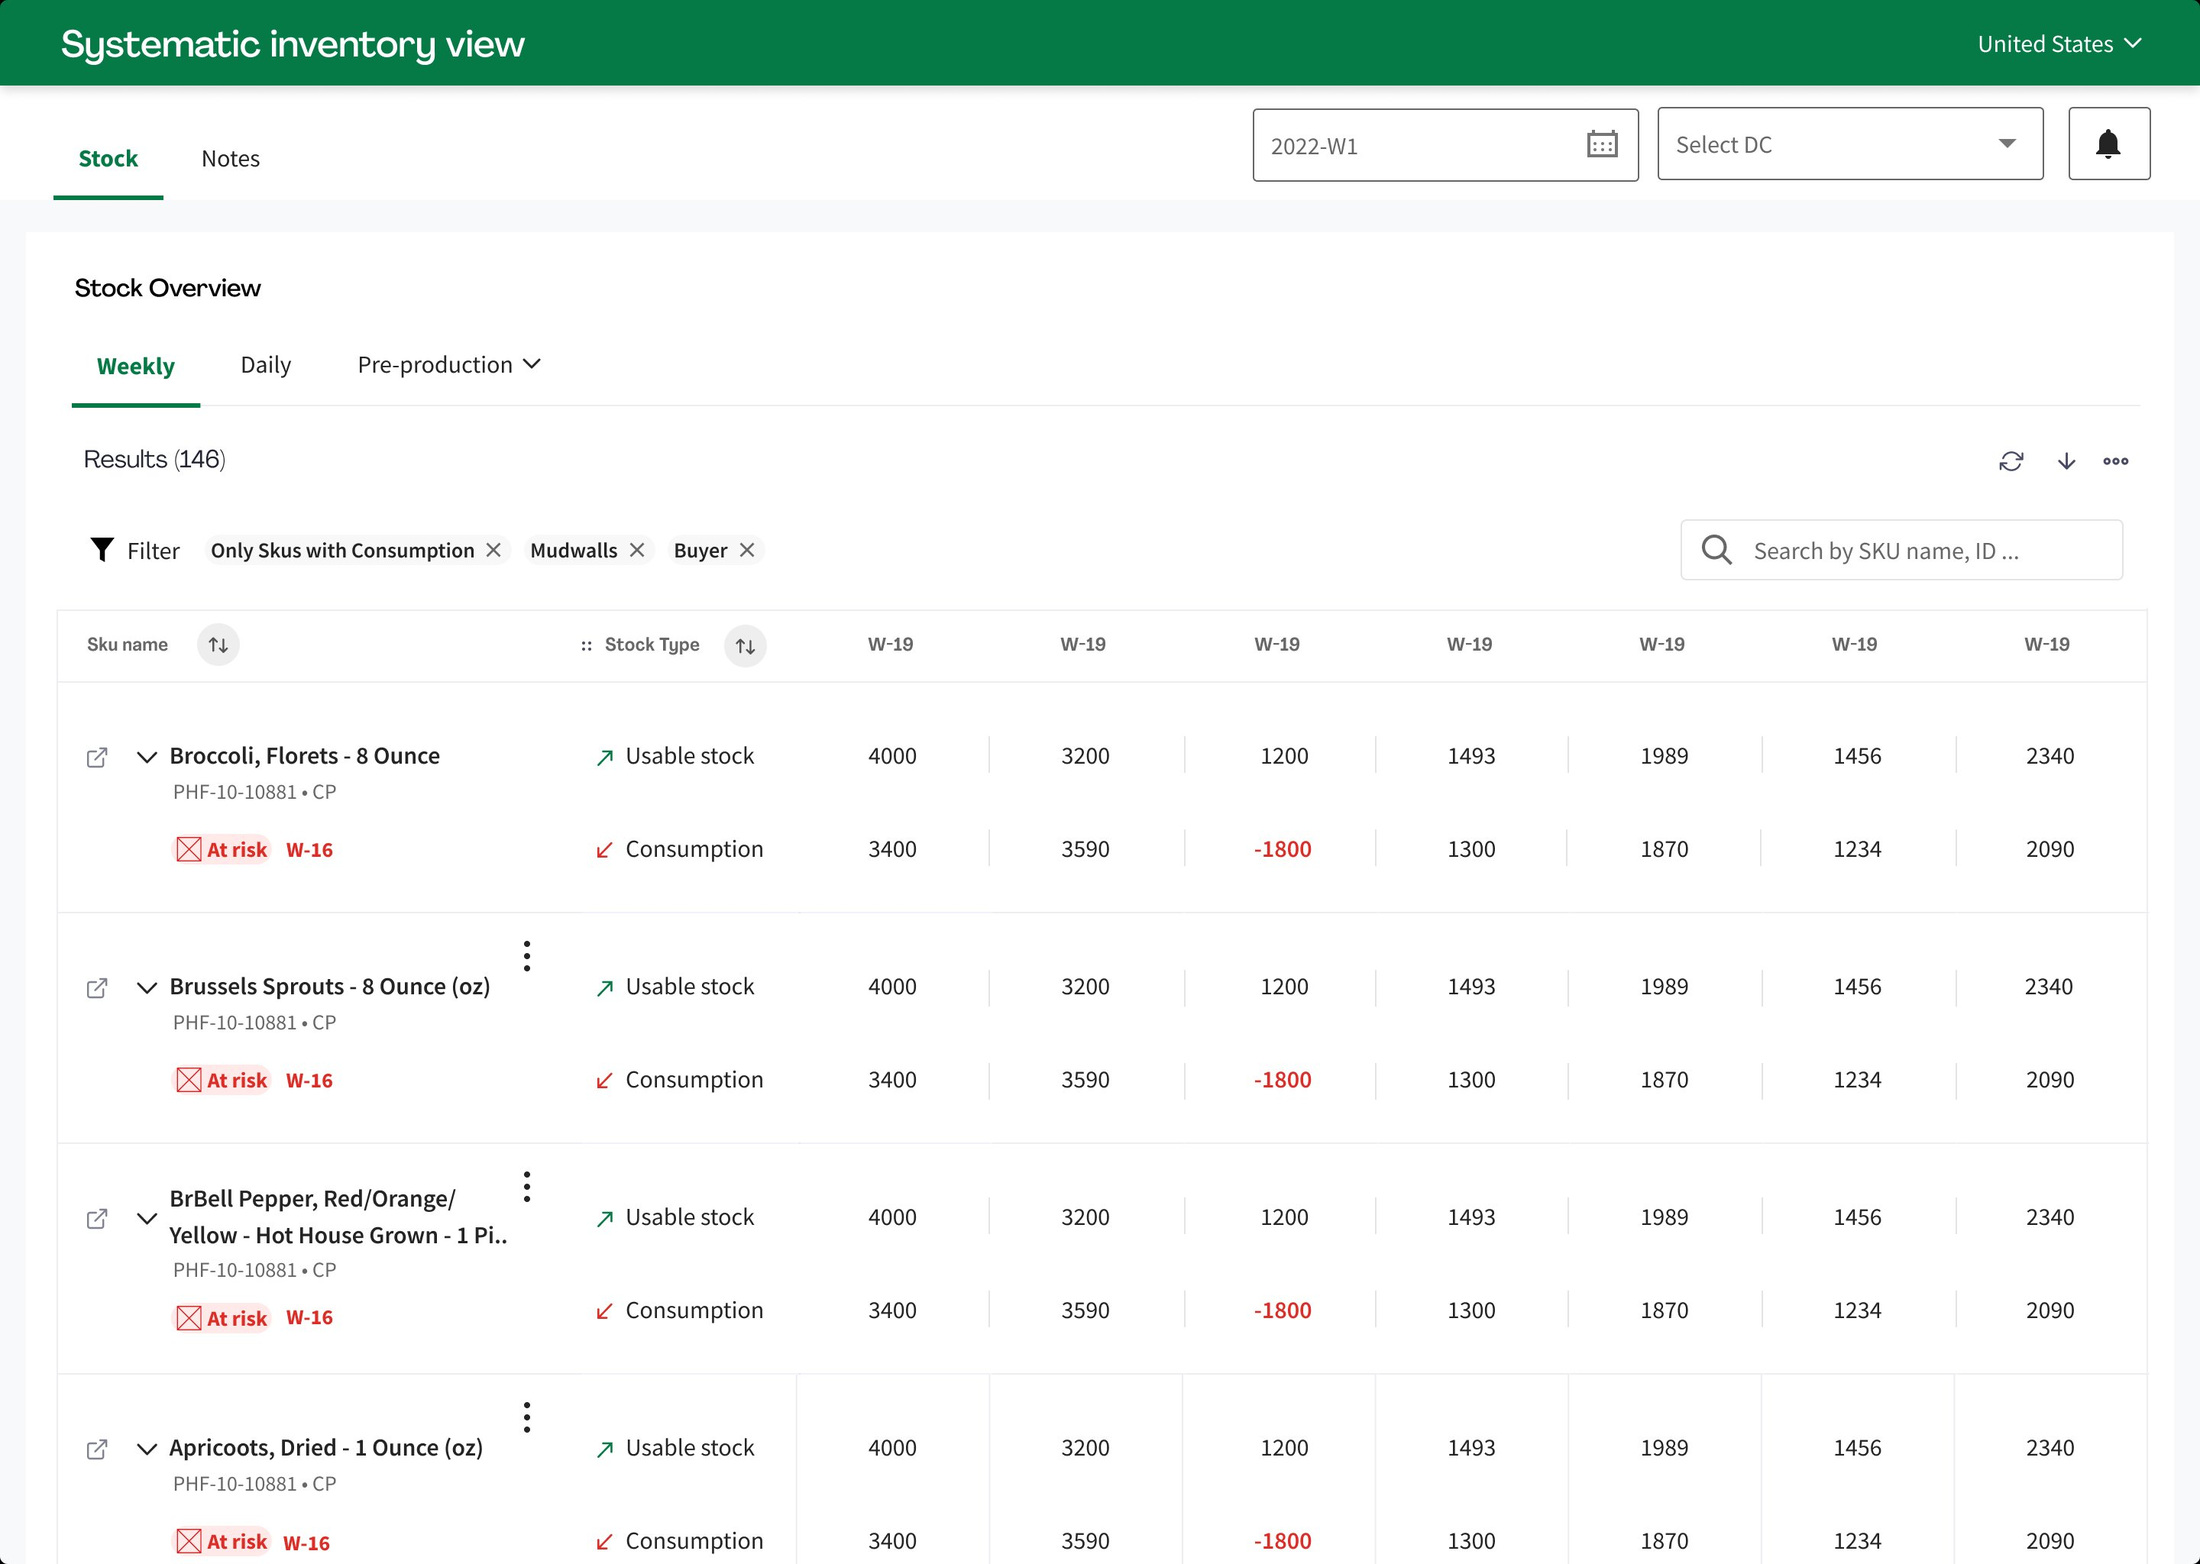
Task: Open BrBell Pepper external link icon
Action: click(x=97, y=1219)
